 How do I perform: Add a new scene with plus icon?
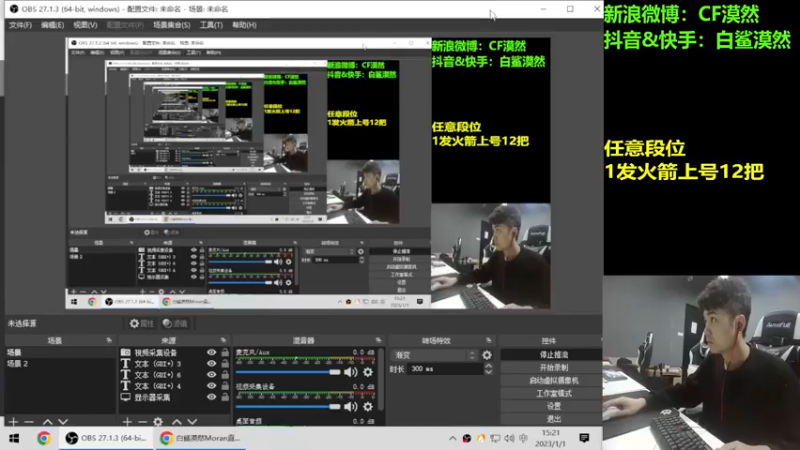point(14,421)
